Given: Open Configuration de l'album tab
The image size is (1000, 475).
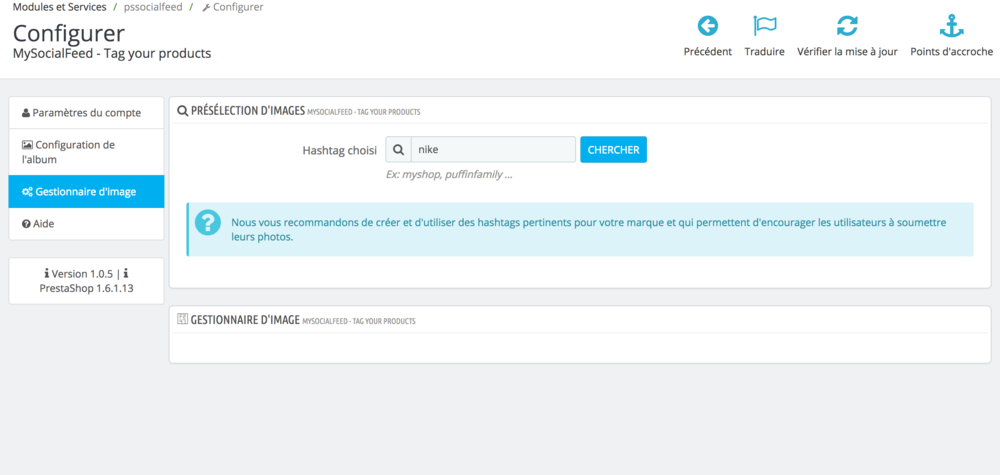Looking at the screenshot, I should click(86, 152).
